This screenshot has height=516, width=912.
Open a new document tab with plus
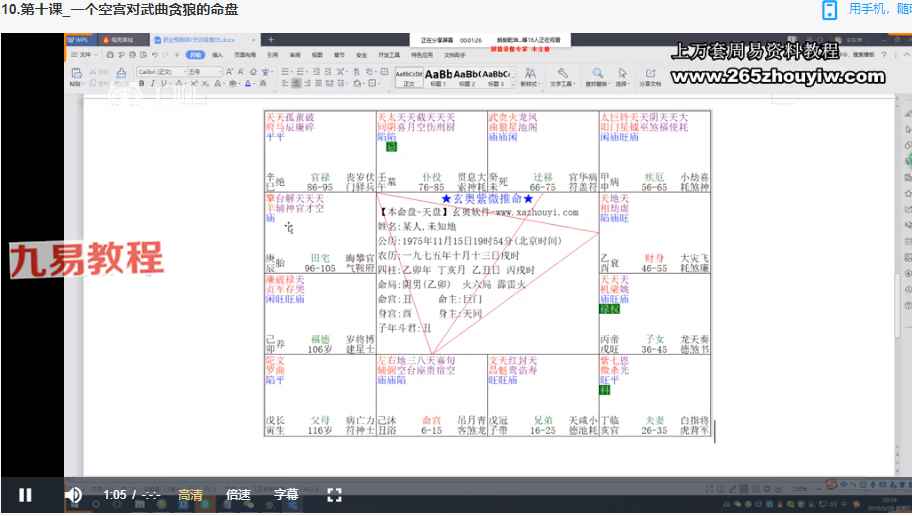tap(271, 40)
